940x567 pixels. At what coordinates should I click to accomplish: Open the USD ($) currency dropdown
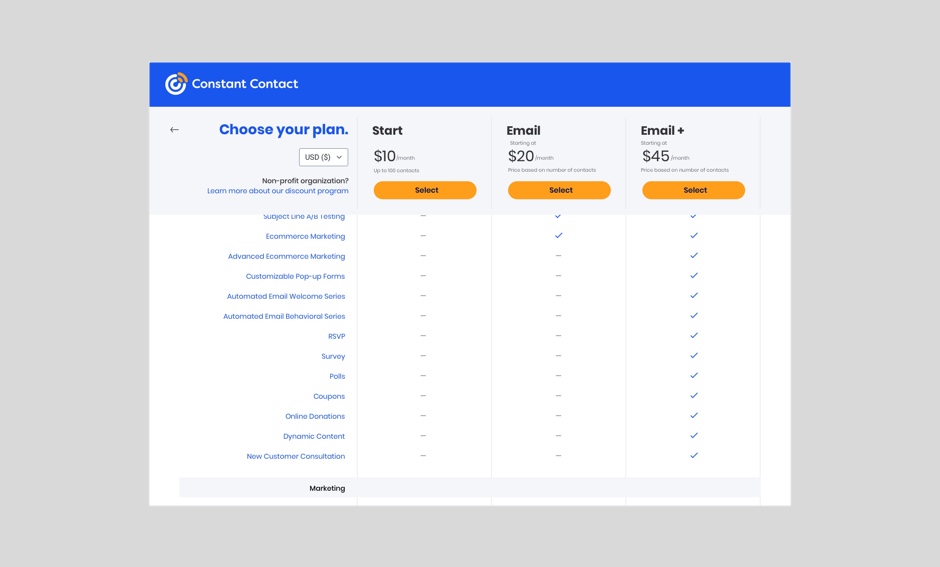click(x=324, y=157)
